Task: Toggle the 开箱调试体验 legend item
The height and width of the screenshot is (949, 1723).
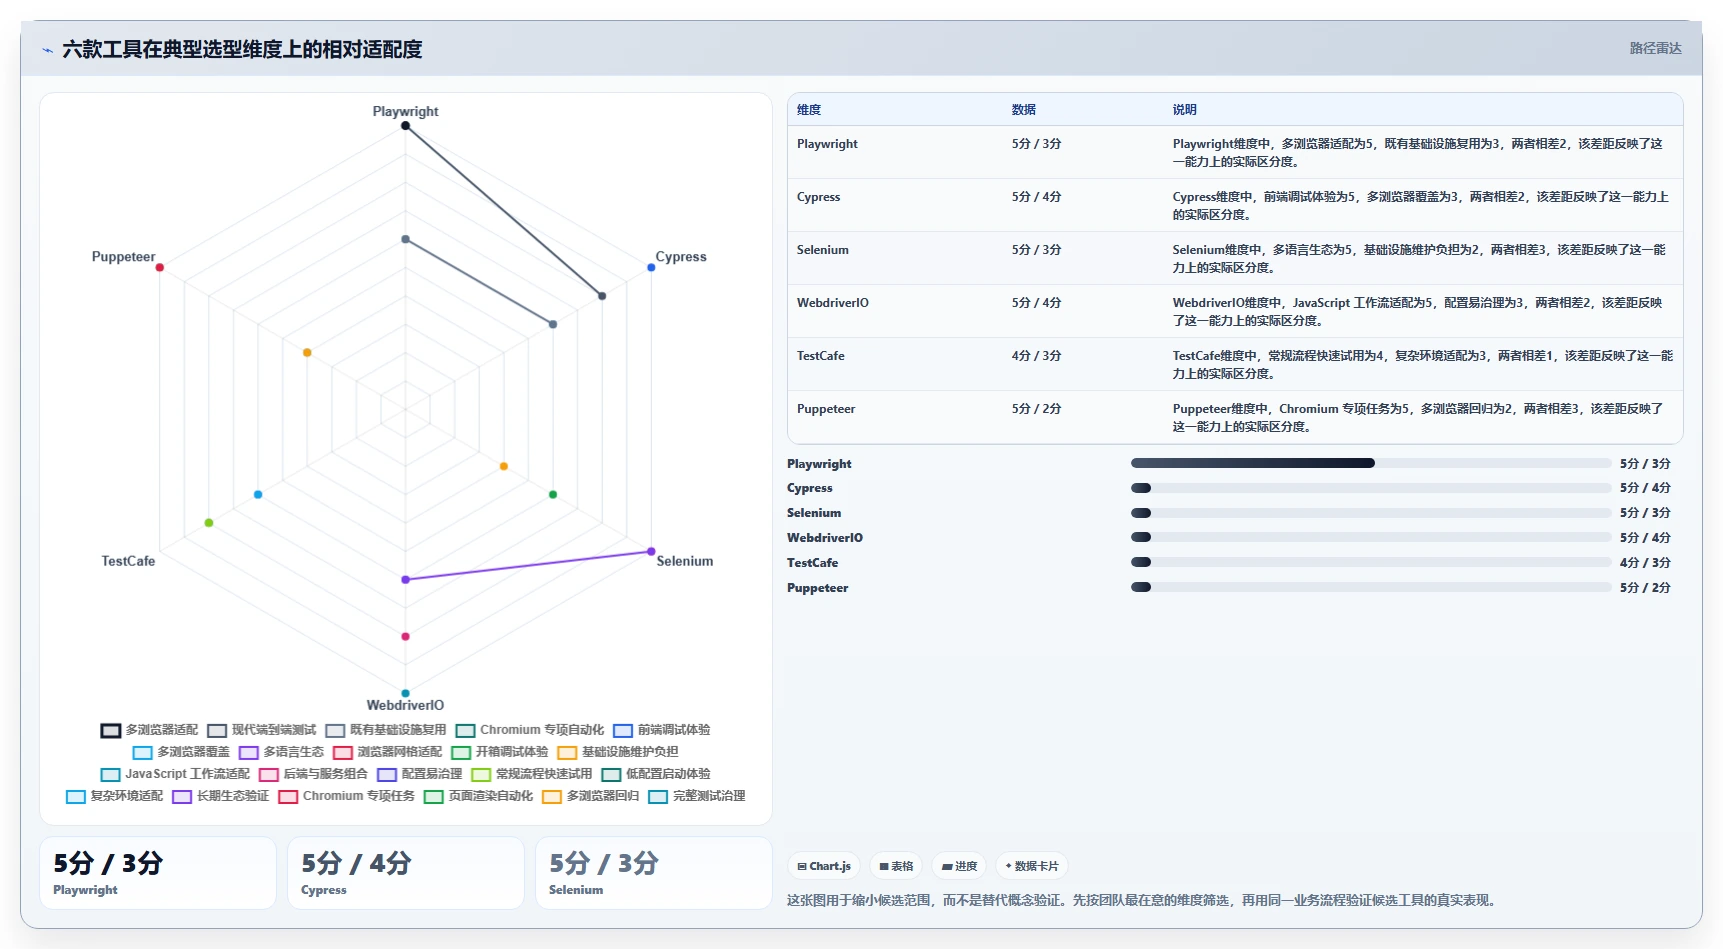Action: point(500,752)
